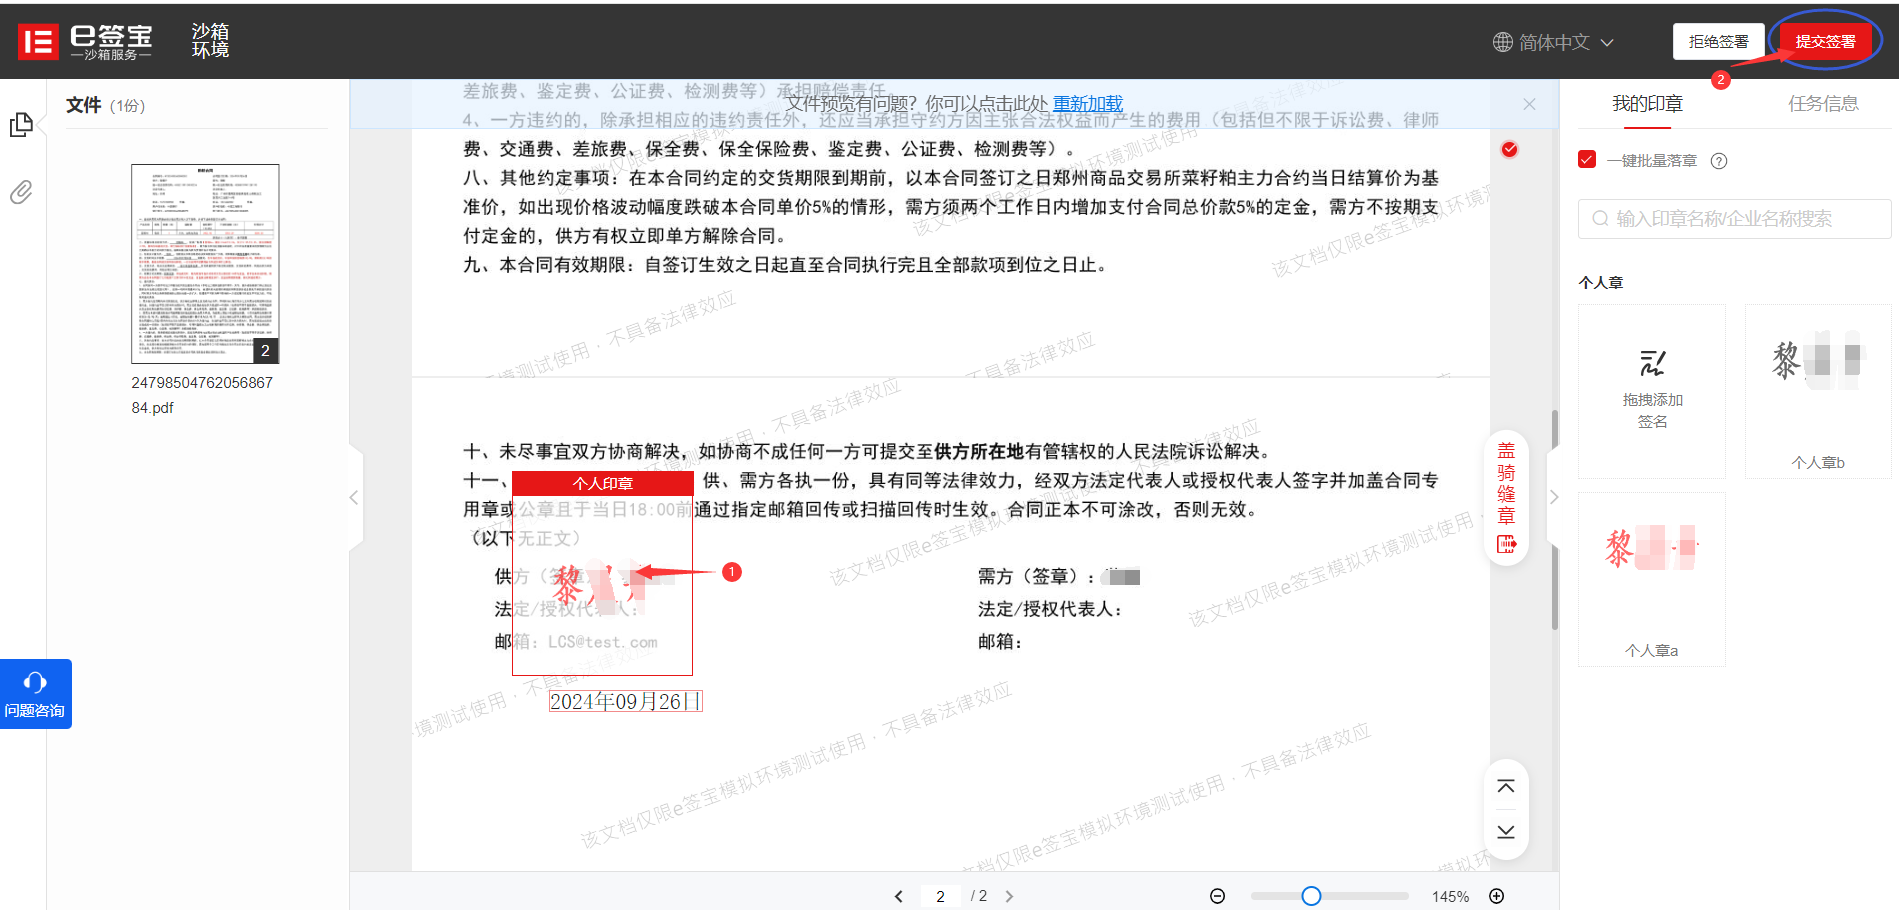Select the page 2 PDF thumbnail
This screenshot has width=1899, height=910.
coord(205,264)
